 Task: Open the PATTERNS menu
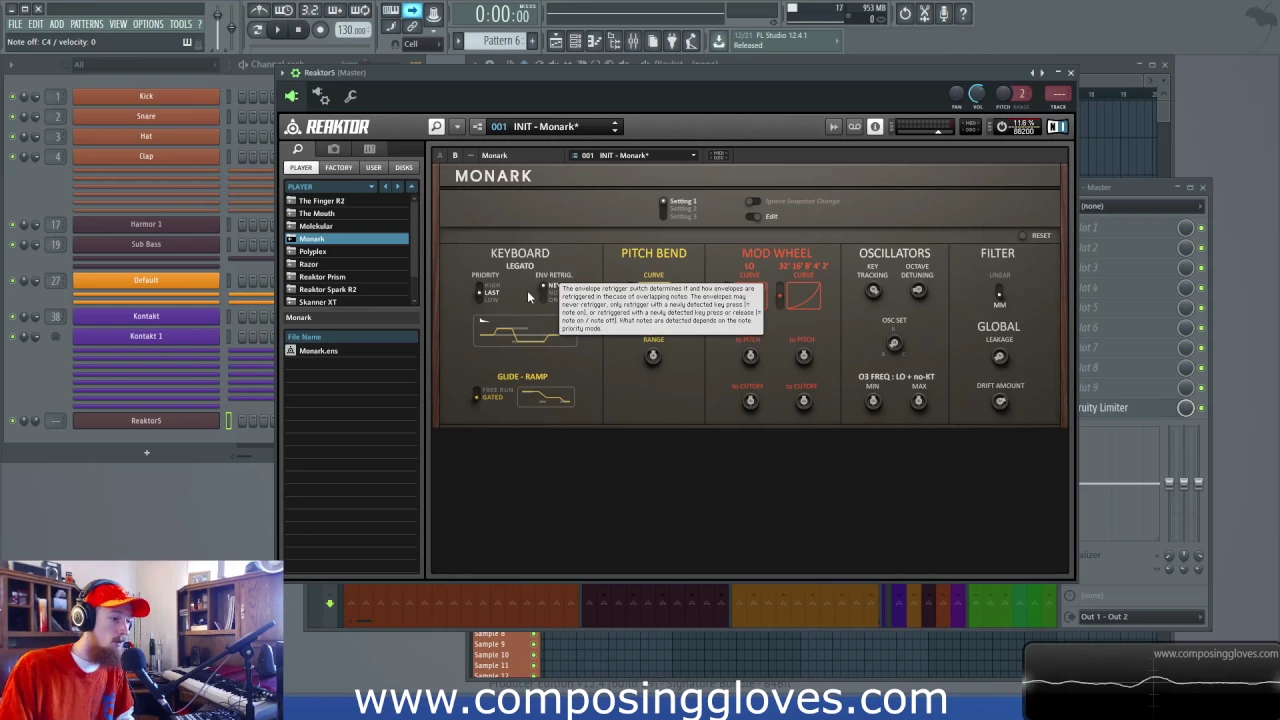coord(86,24)
